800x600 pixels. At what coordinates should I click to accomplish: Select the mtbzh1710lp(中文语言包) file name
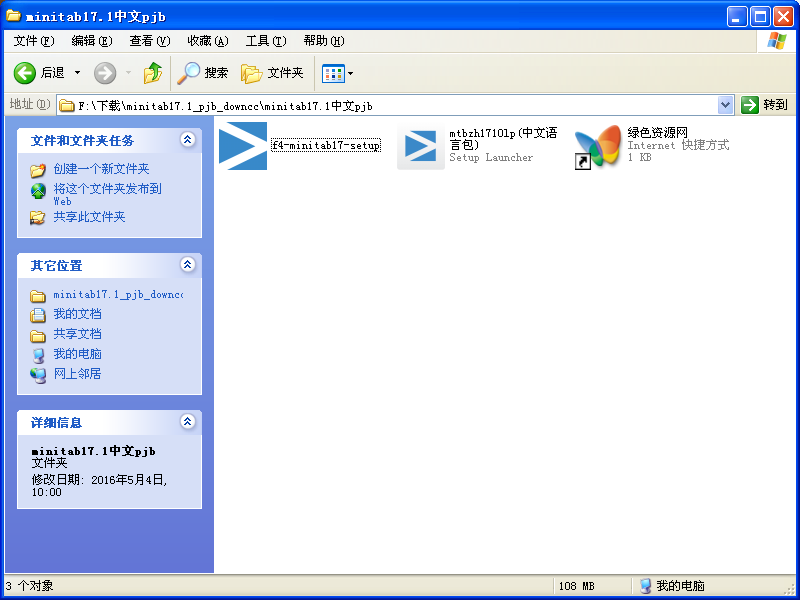click(503, 139)
